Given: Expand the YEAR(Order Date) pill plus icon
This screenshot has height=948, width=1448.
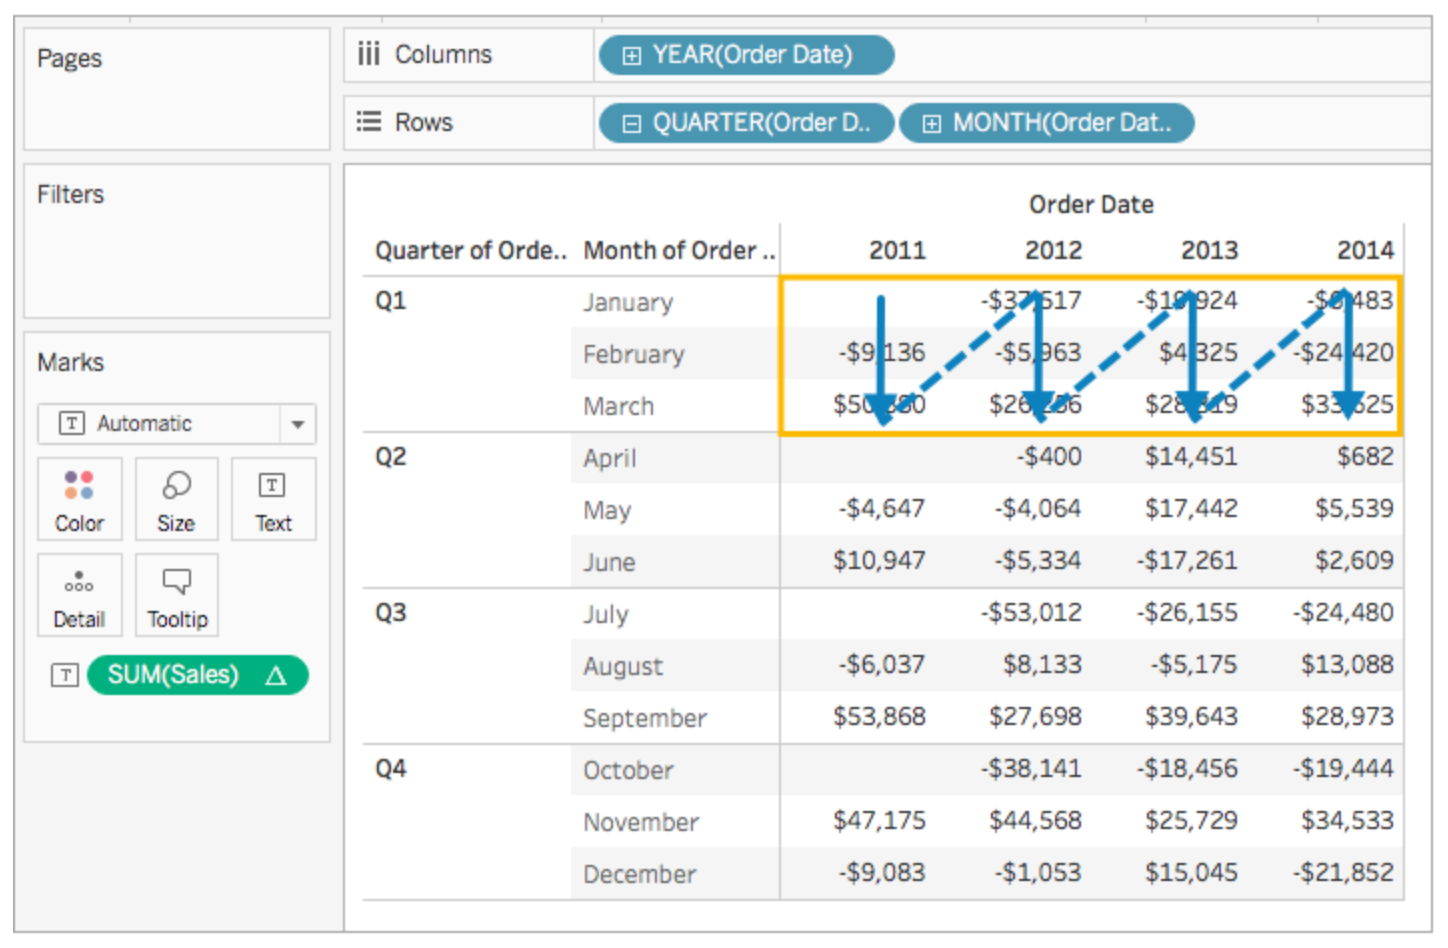Looking at the screenshot, I should point(631,55).
